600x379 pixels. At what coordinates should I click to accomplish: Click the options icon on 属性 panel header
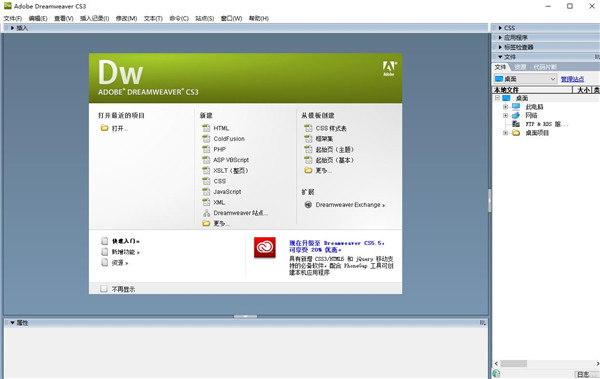tap(483, 323)
